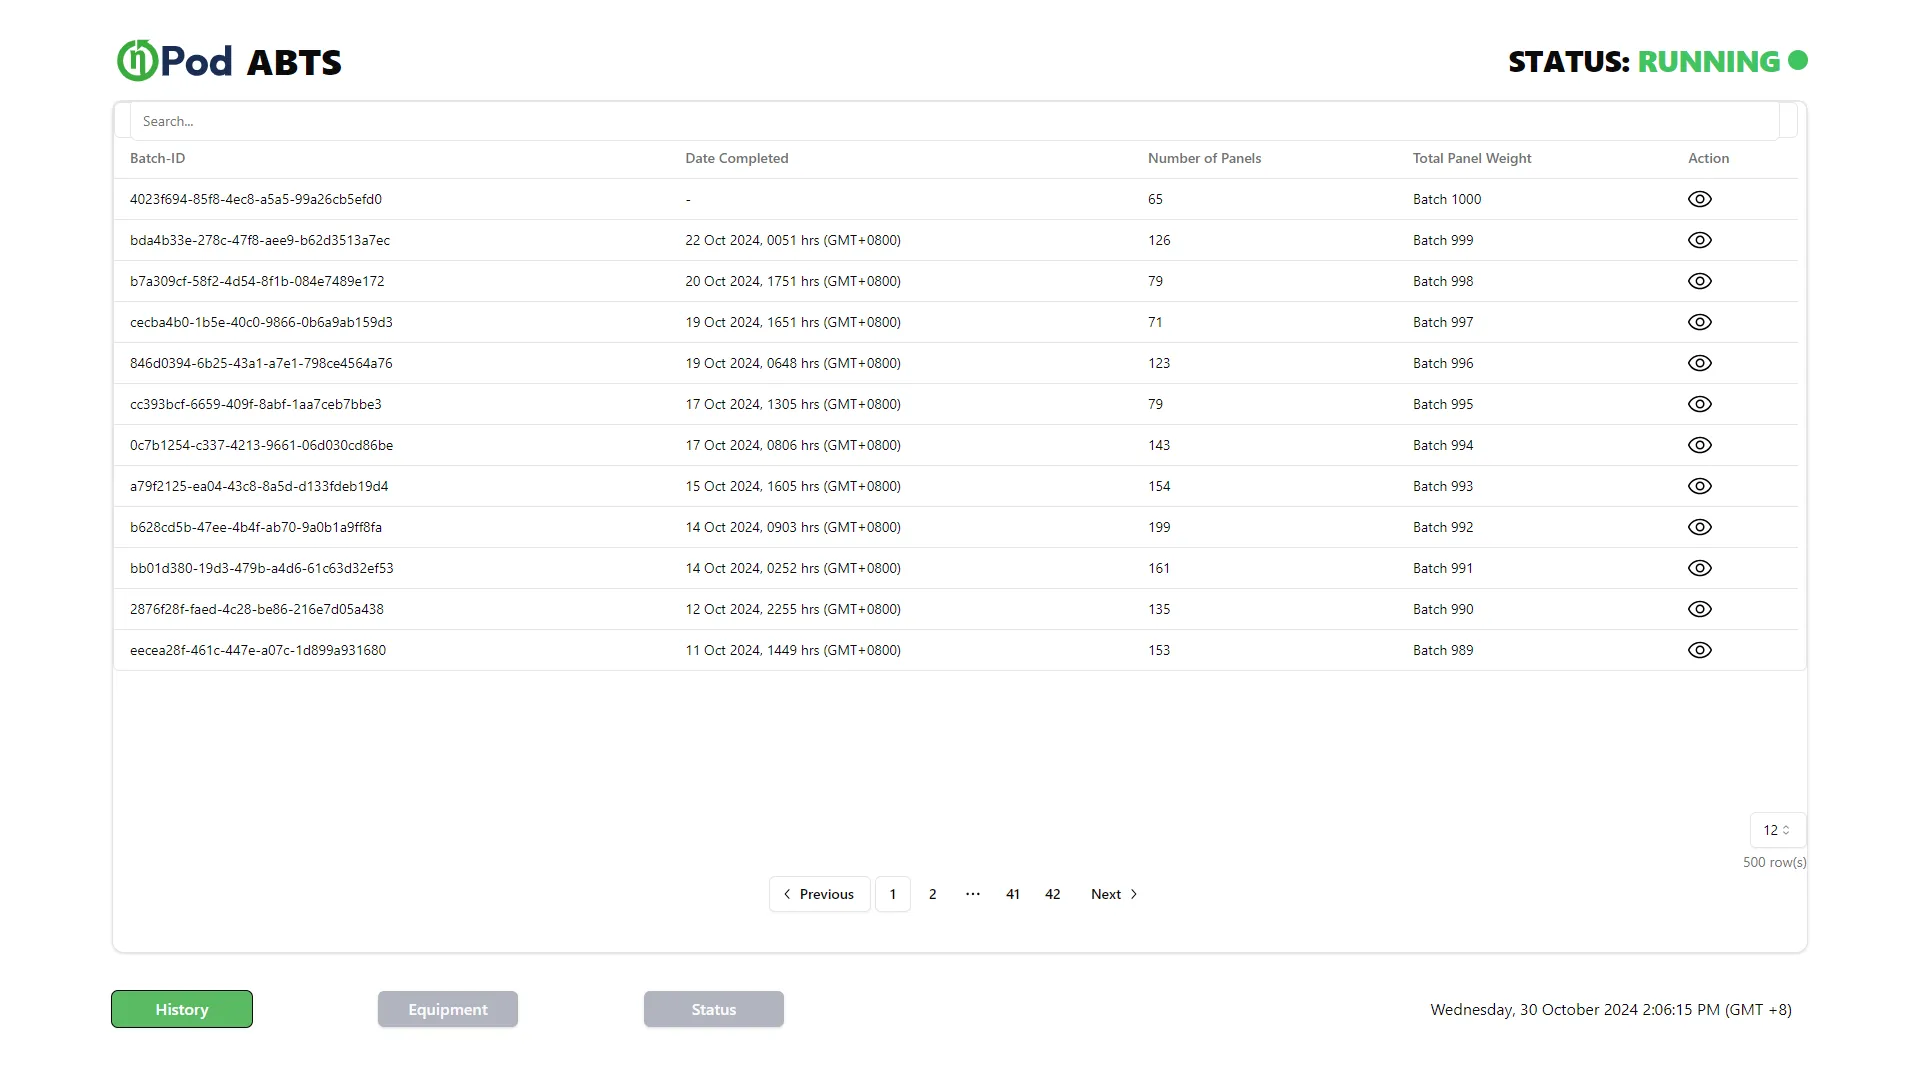The width and height of the screenshot is (1920, 1080).
Task: View Batch 993 details
Action: coord(1700,486)
